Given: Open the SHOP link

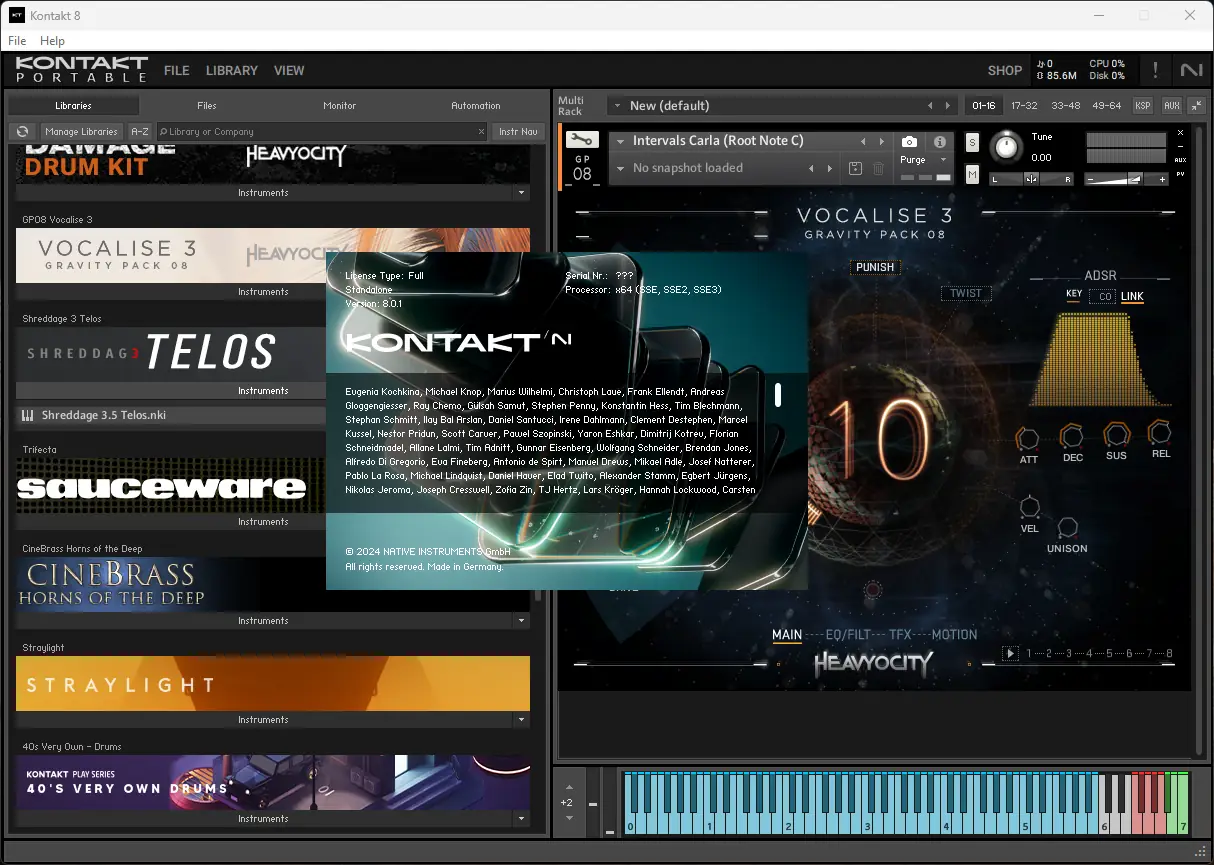Looking at the screenshot, I should 1005,71.
